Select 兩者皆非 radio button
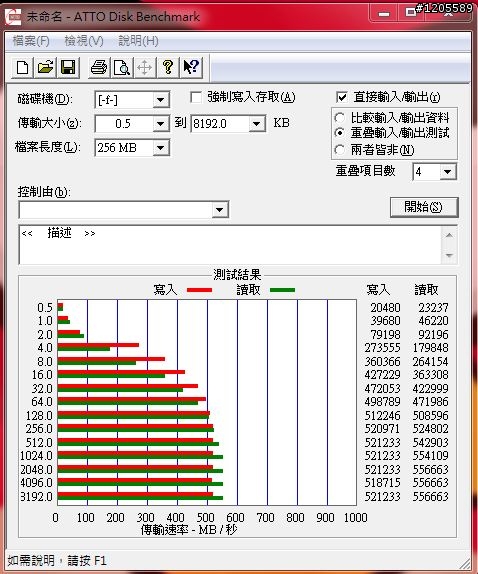 [x=340, y=149]
